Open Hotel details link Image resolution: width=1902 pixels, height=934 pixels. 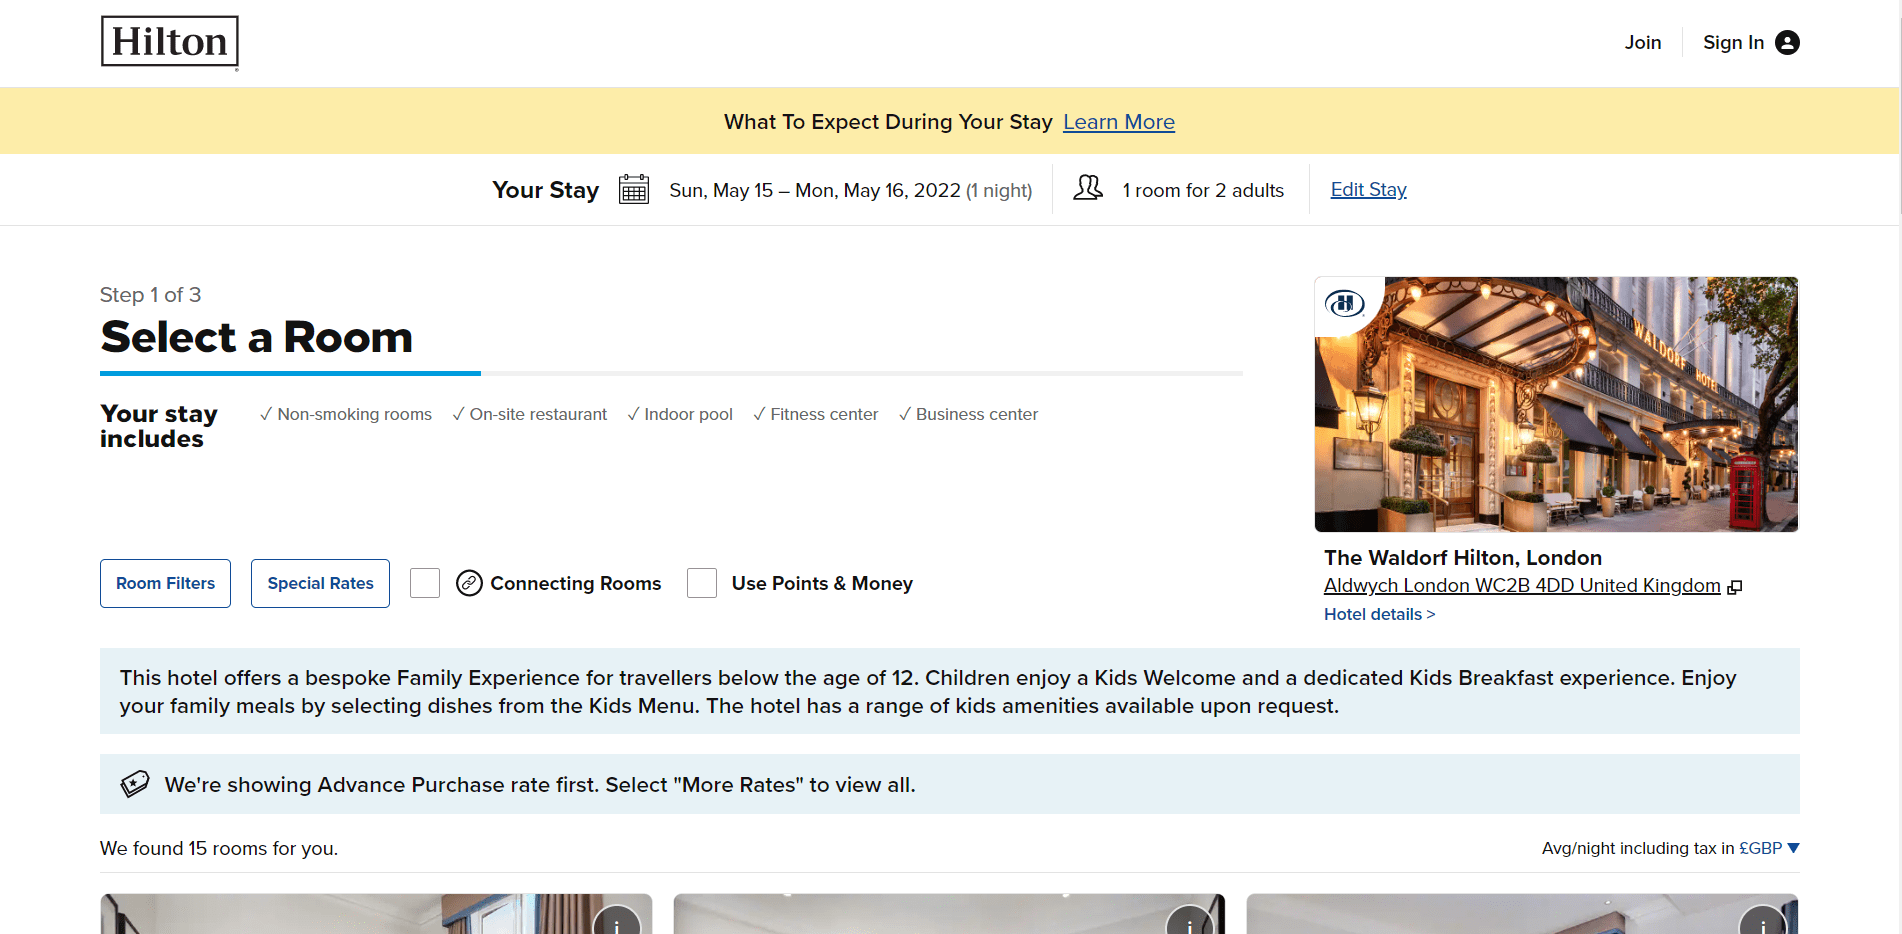coord(1379,614)
